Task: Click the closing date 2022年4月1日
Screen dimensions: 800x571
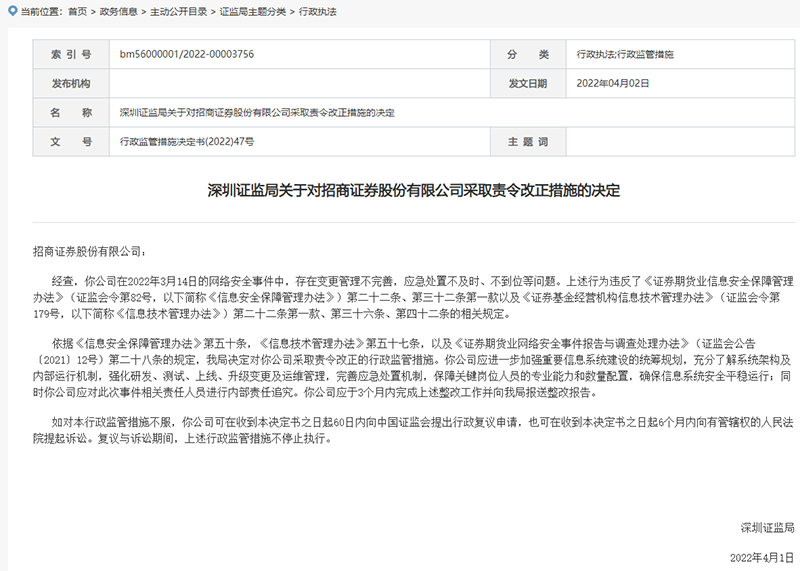Action: point(762,558)
